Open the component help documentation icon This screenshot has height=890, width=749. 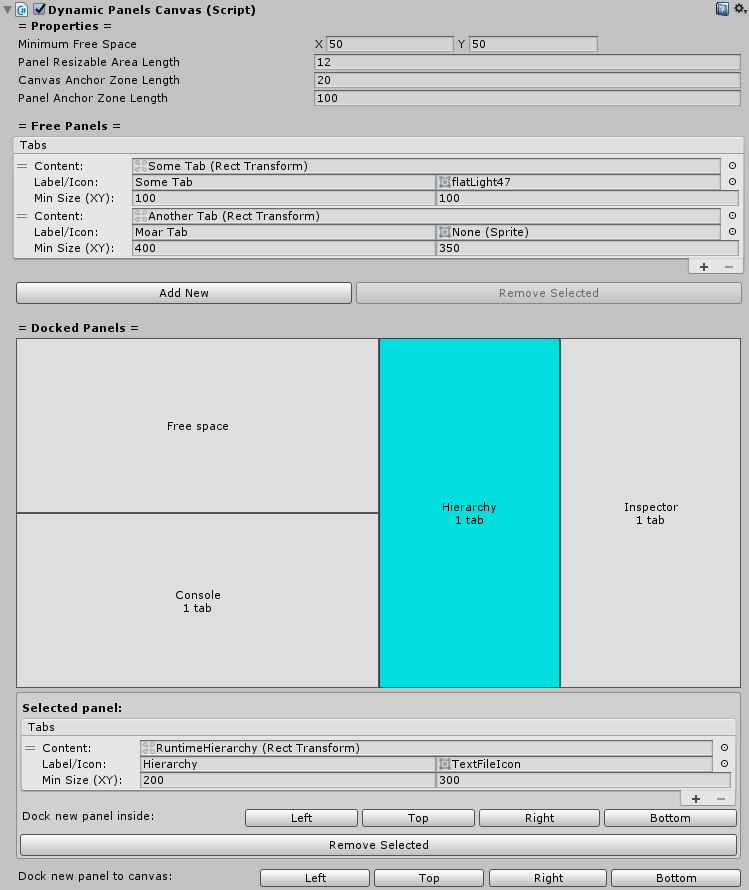tap(721, 9)
